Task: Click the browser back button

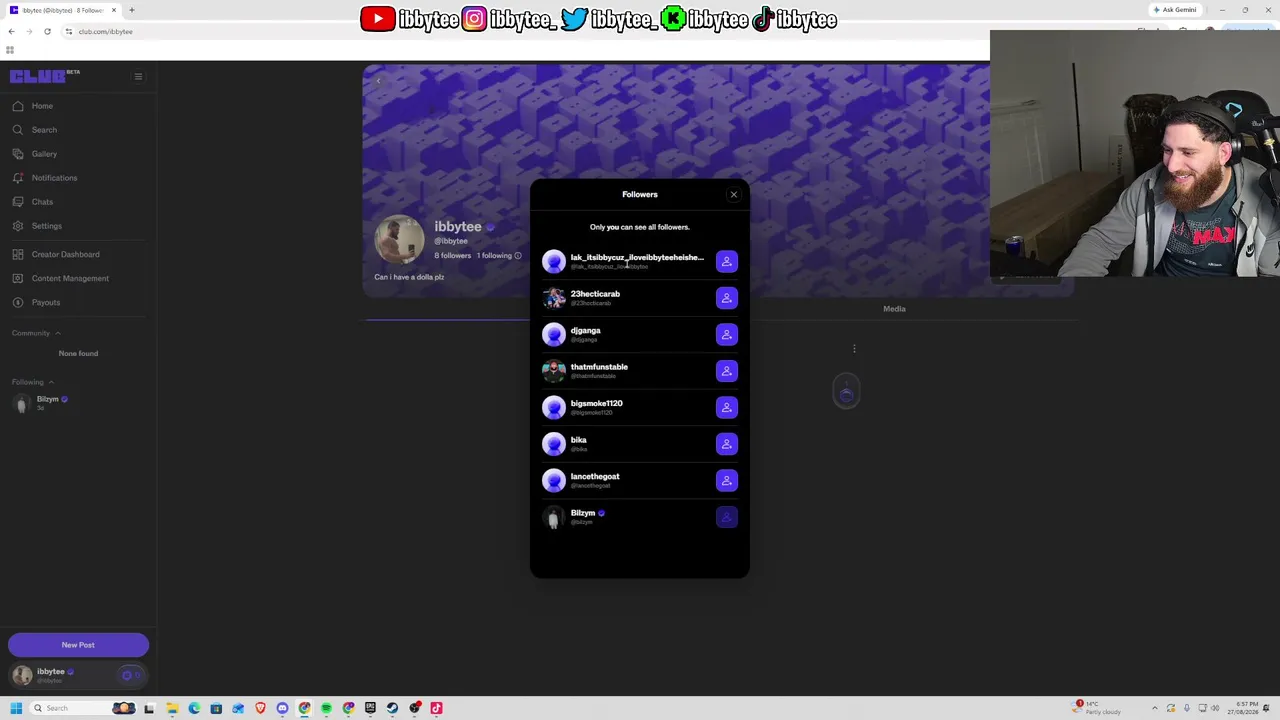Action: [x=11, y=32]
